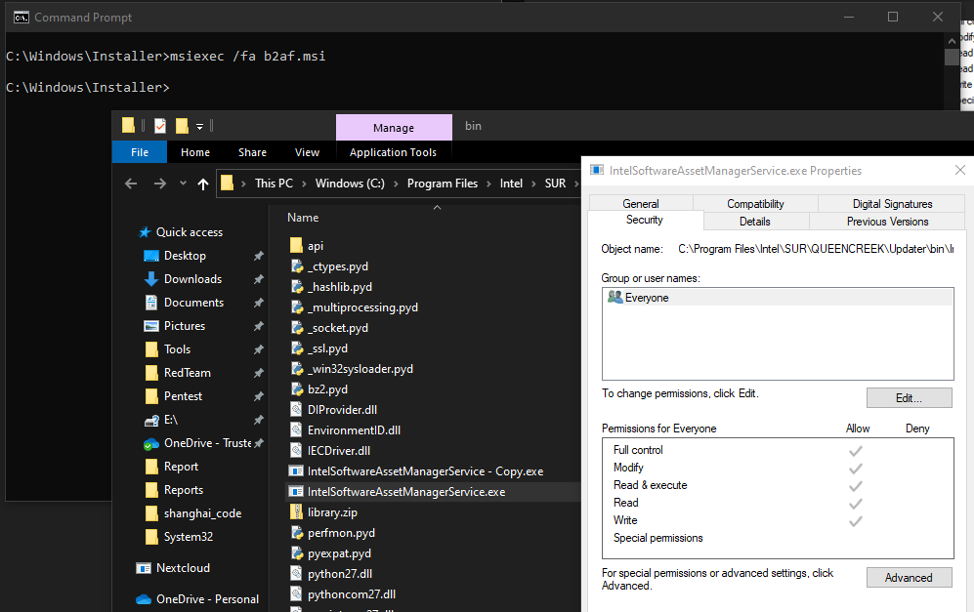The height and width of the screenshot is (612, 974).
Task: Switch to Details tab in Properties
Action: coord(755,221)
